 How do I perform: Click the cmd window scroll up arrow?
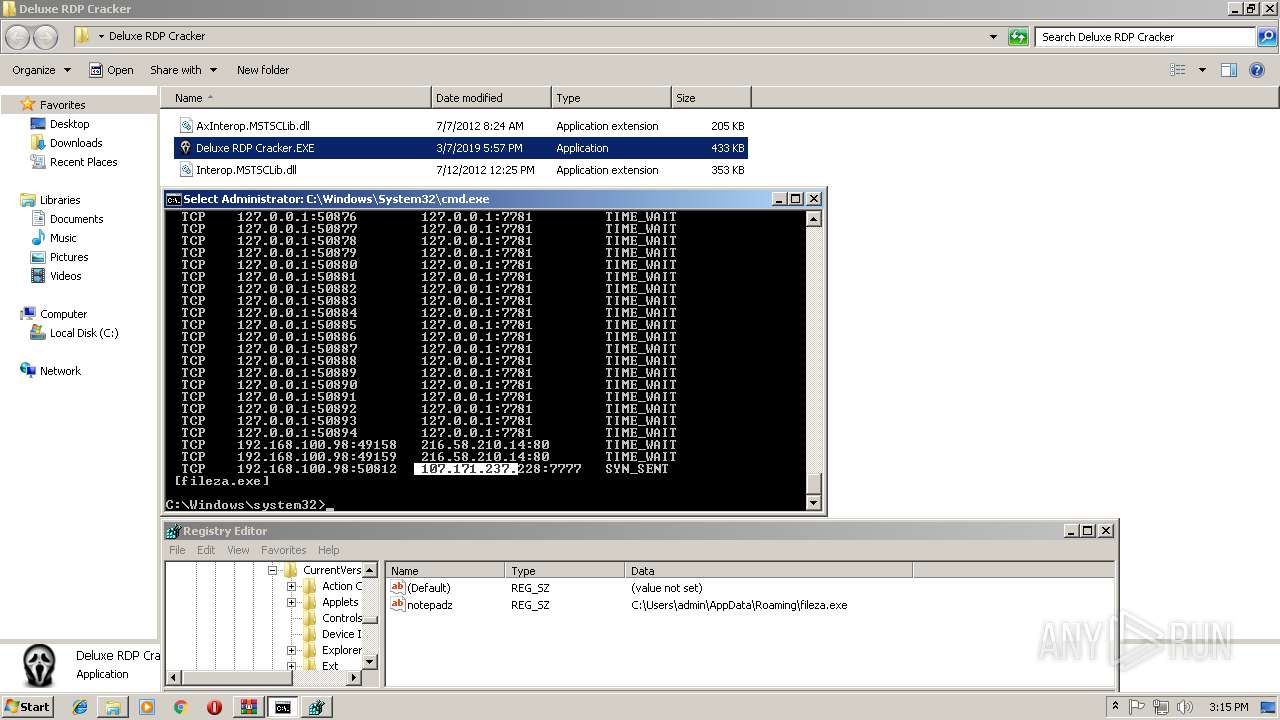pyautogui.click(x=813, y=219)
